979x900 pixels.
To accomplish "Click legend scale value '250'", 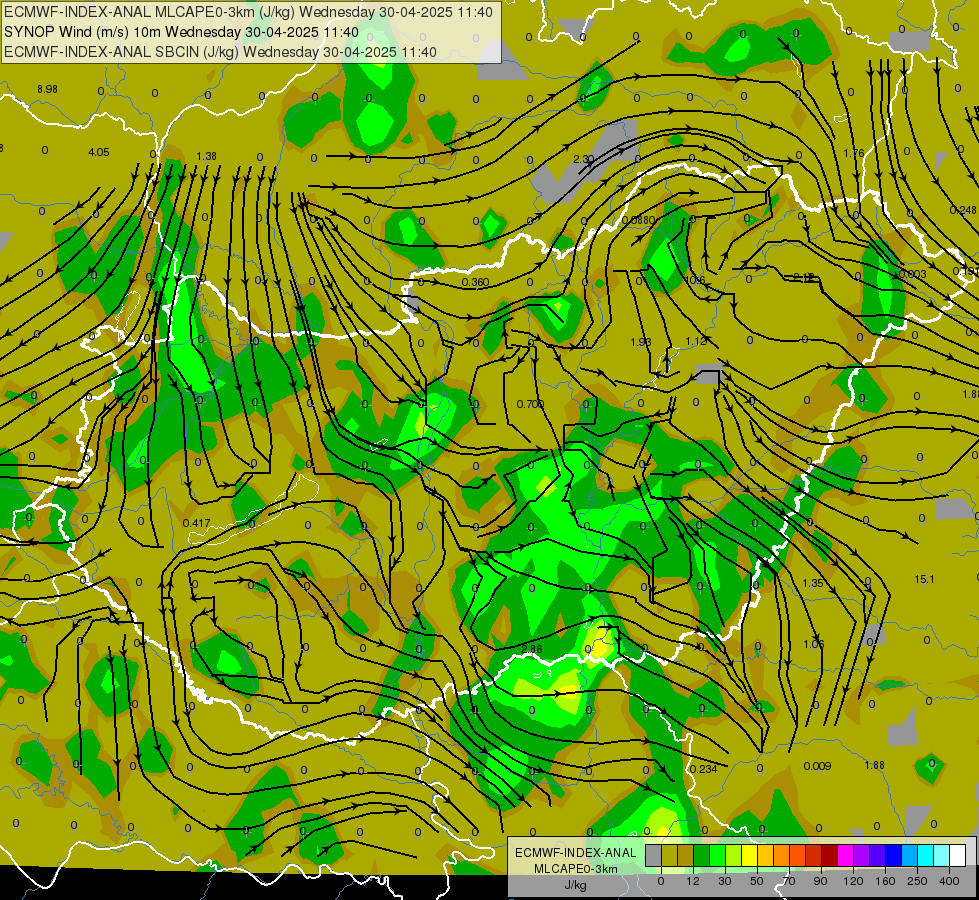I will 917,881.
